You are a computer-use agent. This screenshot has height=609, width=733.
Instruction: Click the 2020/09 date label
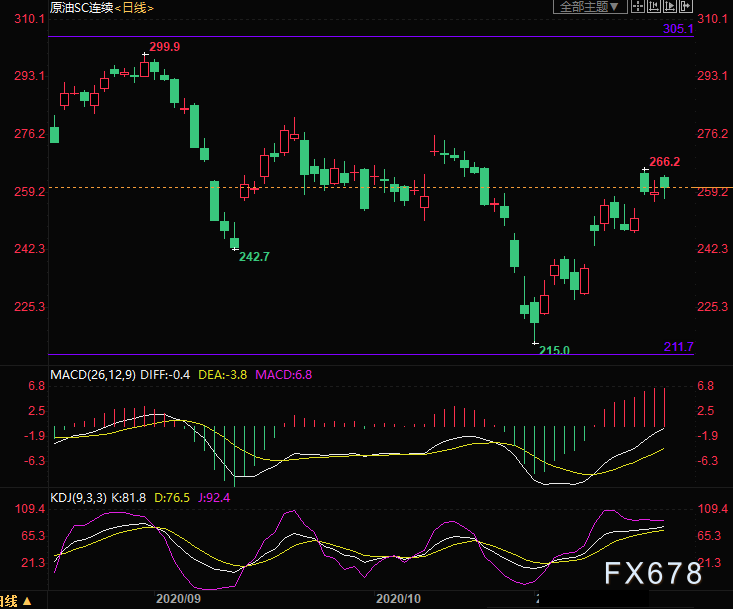[178, 599]
